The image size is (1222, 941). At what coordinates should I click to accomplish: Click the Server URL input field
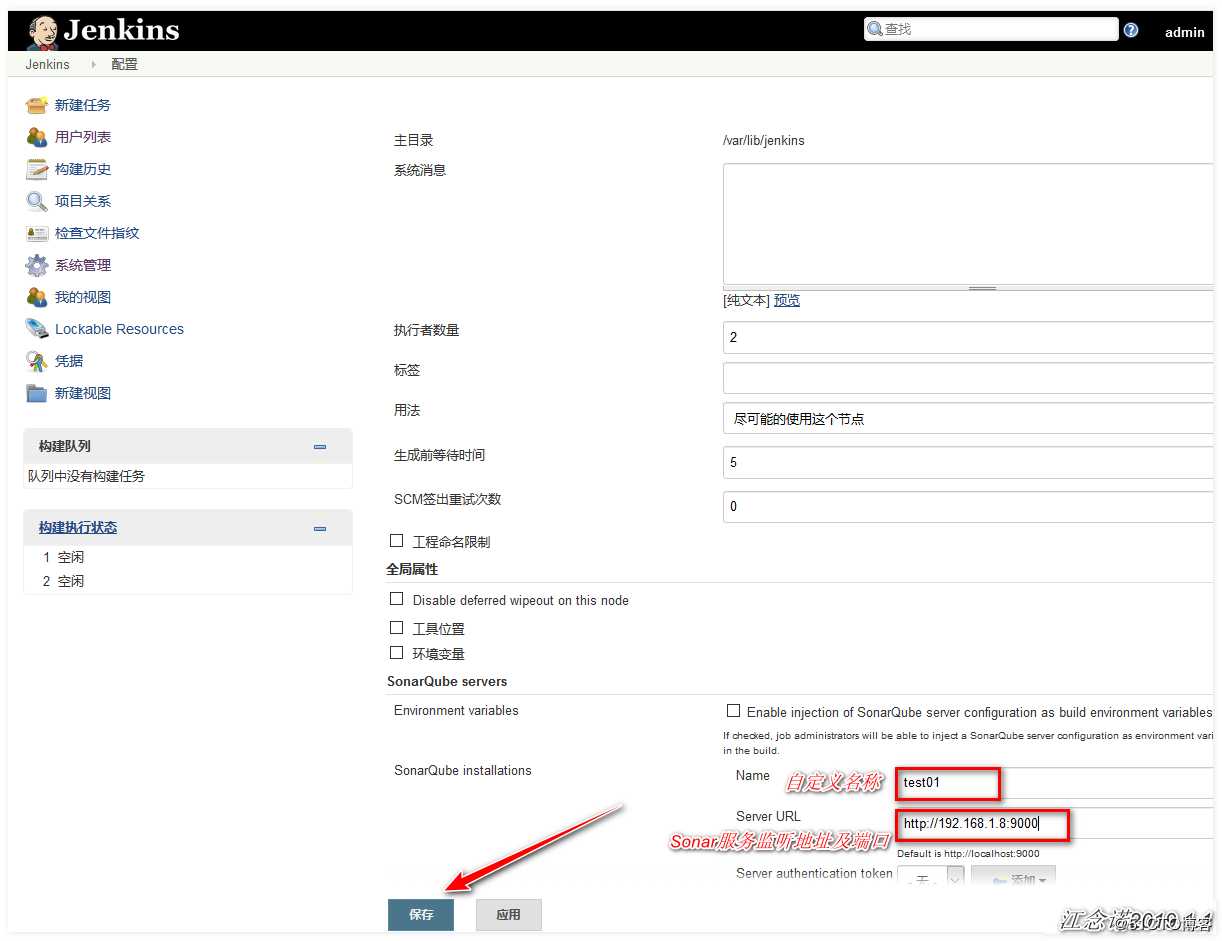[x=1055, y=823]
